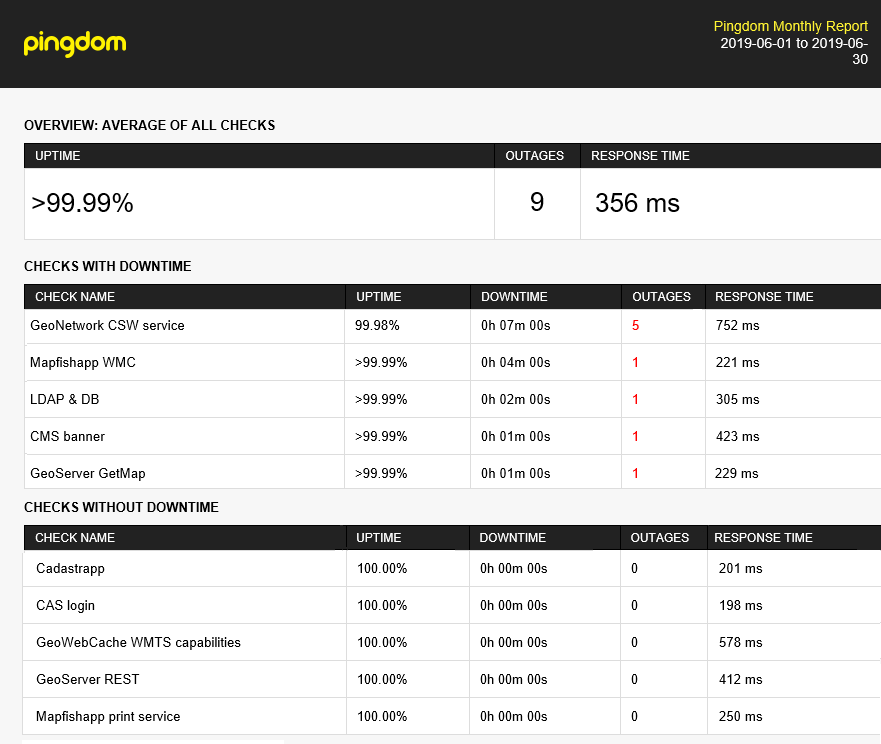The image size is (881, 744).
Task: Click the Checks Without Downtime heading
Action: coord(121,507)
